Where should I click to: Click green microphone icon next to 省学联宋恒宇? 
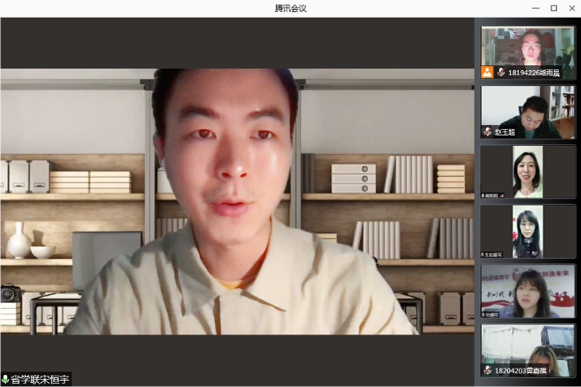point(5,379)
